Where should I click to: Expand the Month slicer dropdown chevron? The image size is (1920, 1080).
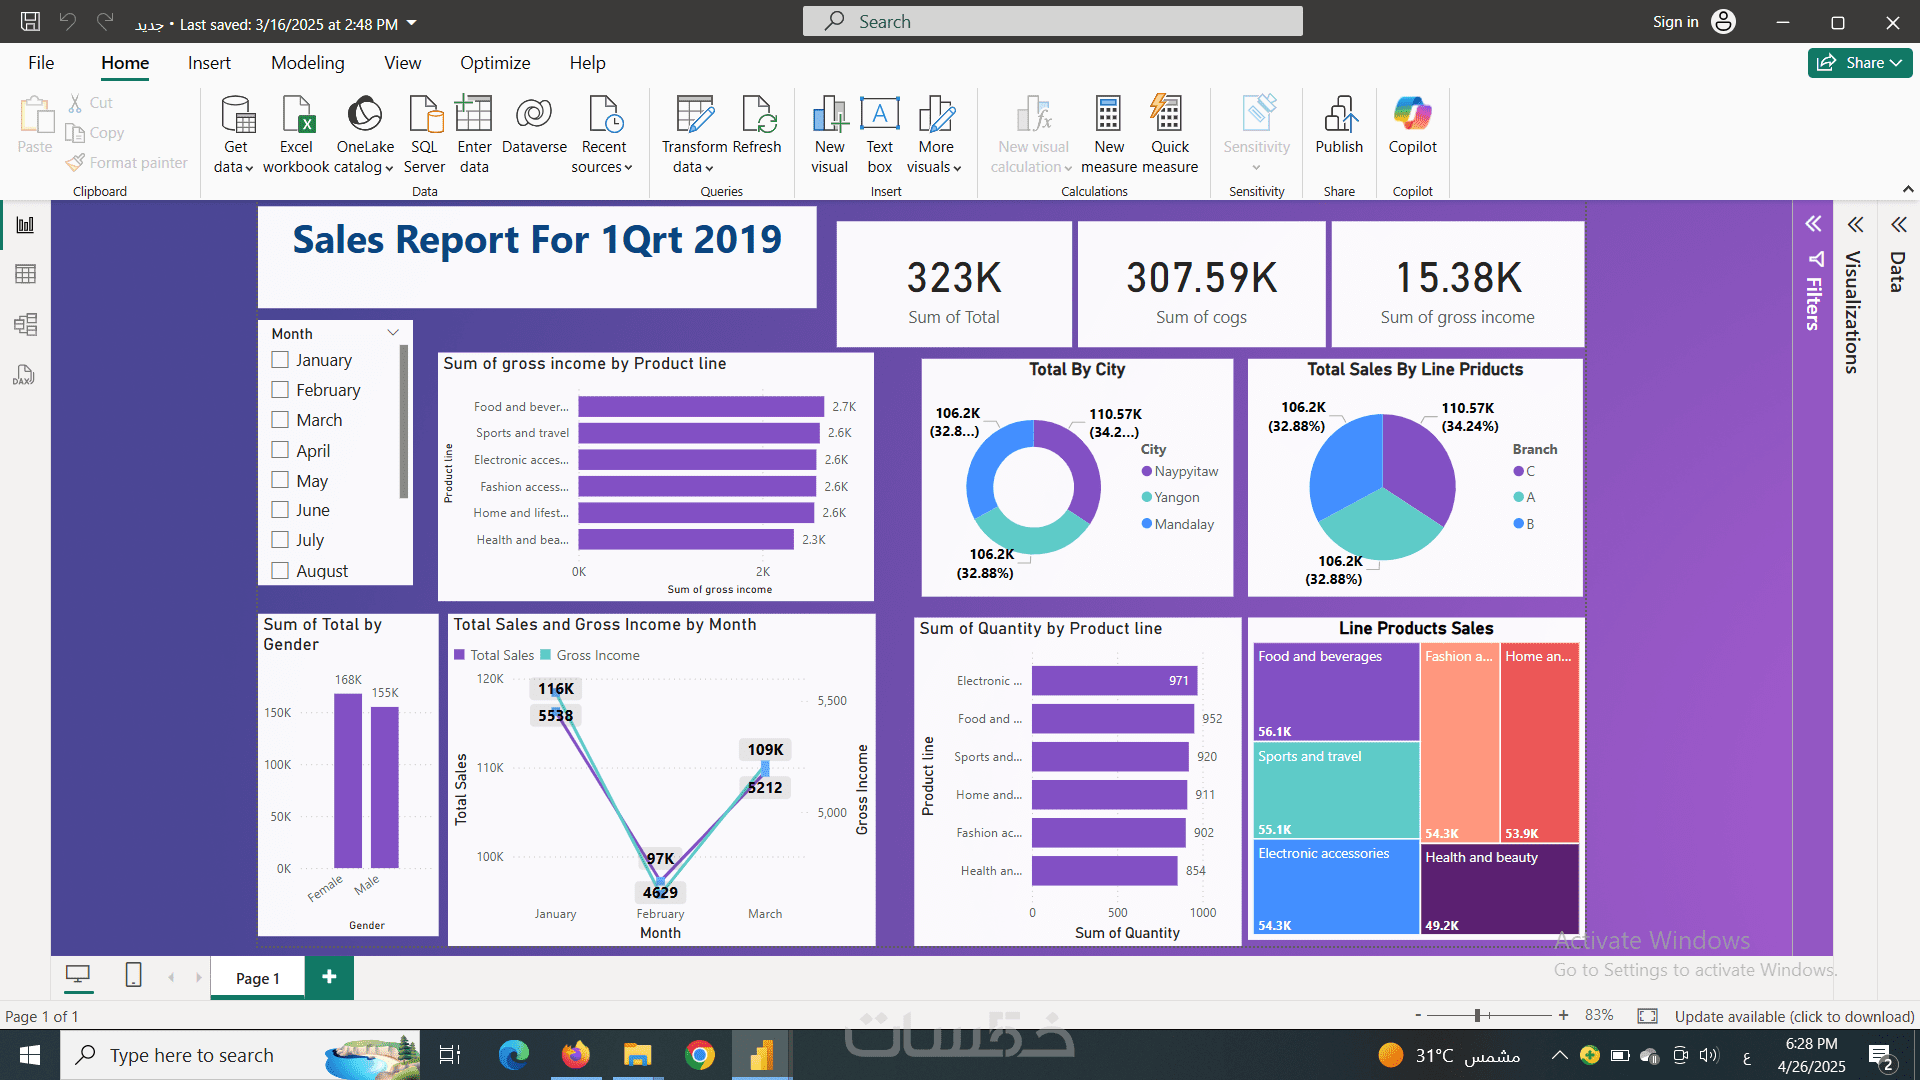point(393,333)
